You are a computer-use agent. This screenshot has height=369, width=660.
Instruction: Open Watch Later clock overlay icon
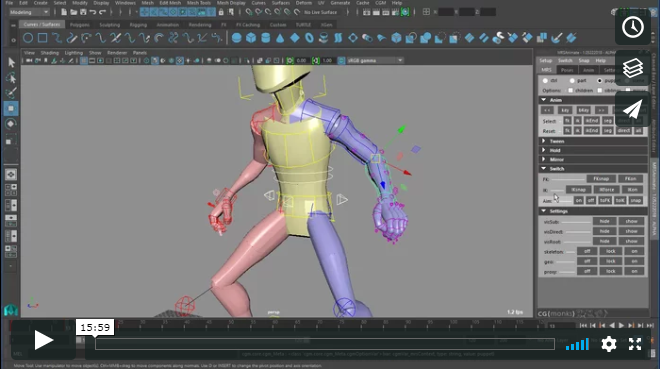633,27
